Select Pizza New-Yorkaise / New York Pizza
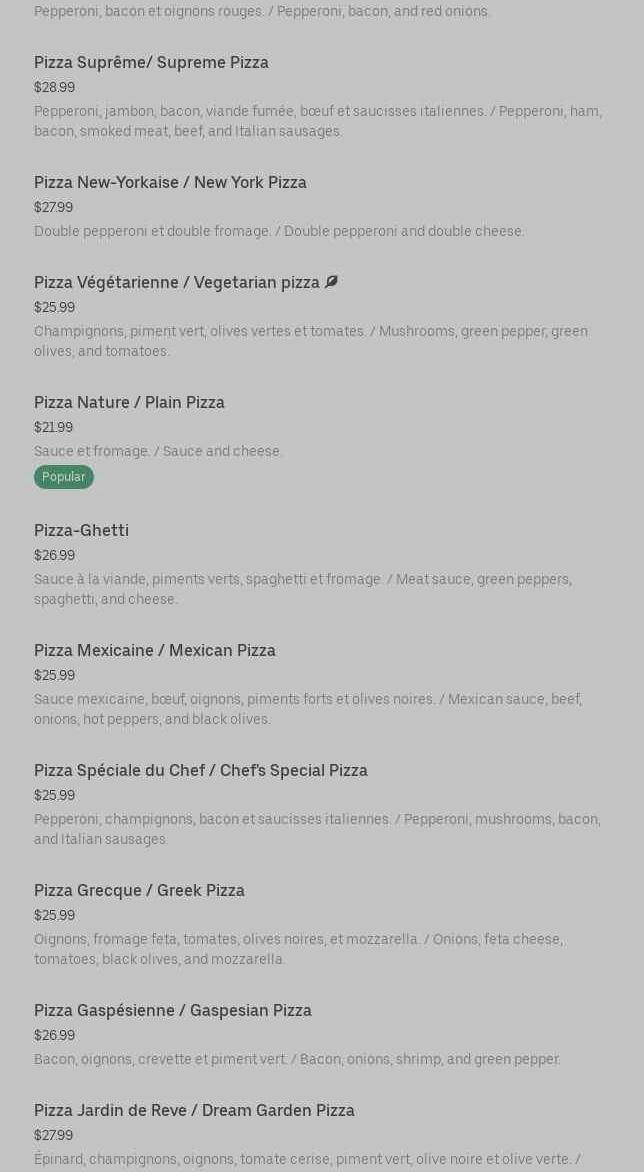The height and width of the screenshot is (1172, 644). [x=170, y=182]
